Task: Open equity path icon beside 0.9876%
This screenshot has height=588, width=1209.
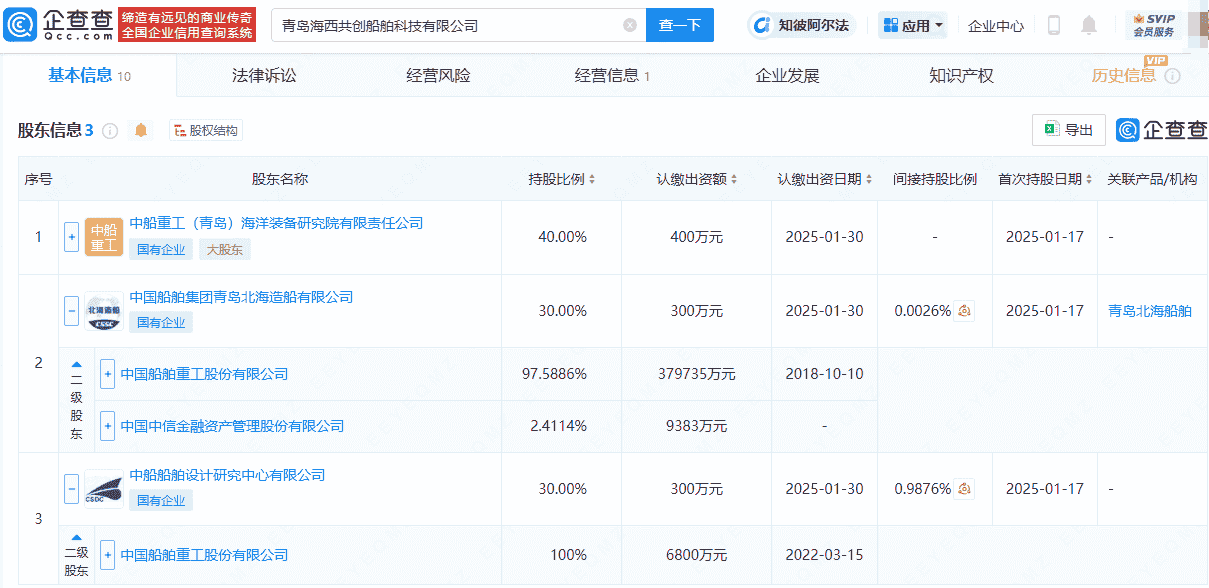Action: [x=964, y=489]
